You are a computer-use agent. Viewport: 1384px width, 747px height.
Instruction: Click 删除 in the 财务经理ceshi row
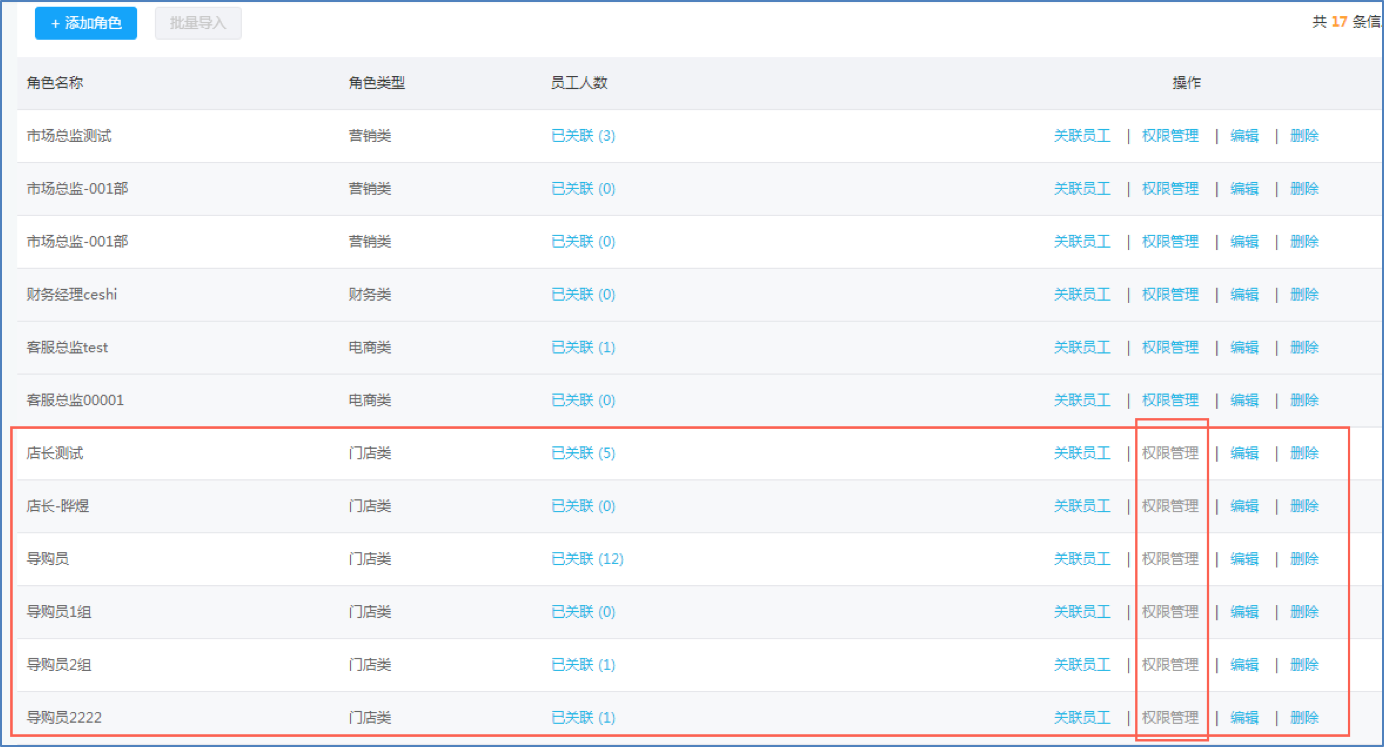tap(1304, 295)
